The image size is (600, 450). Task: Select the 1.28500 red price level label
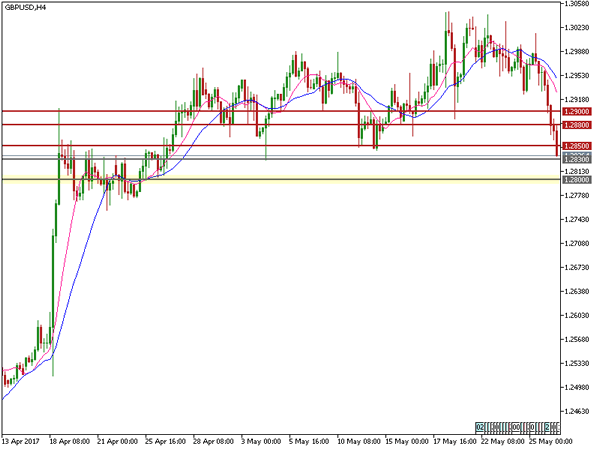click(577, 146)
